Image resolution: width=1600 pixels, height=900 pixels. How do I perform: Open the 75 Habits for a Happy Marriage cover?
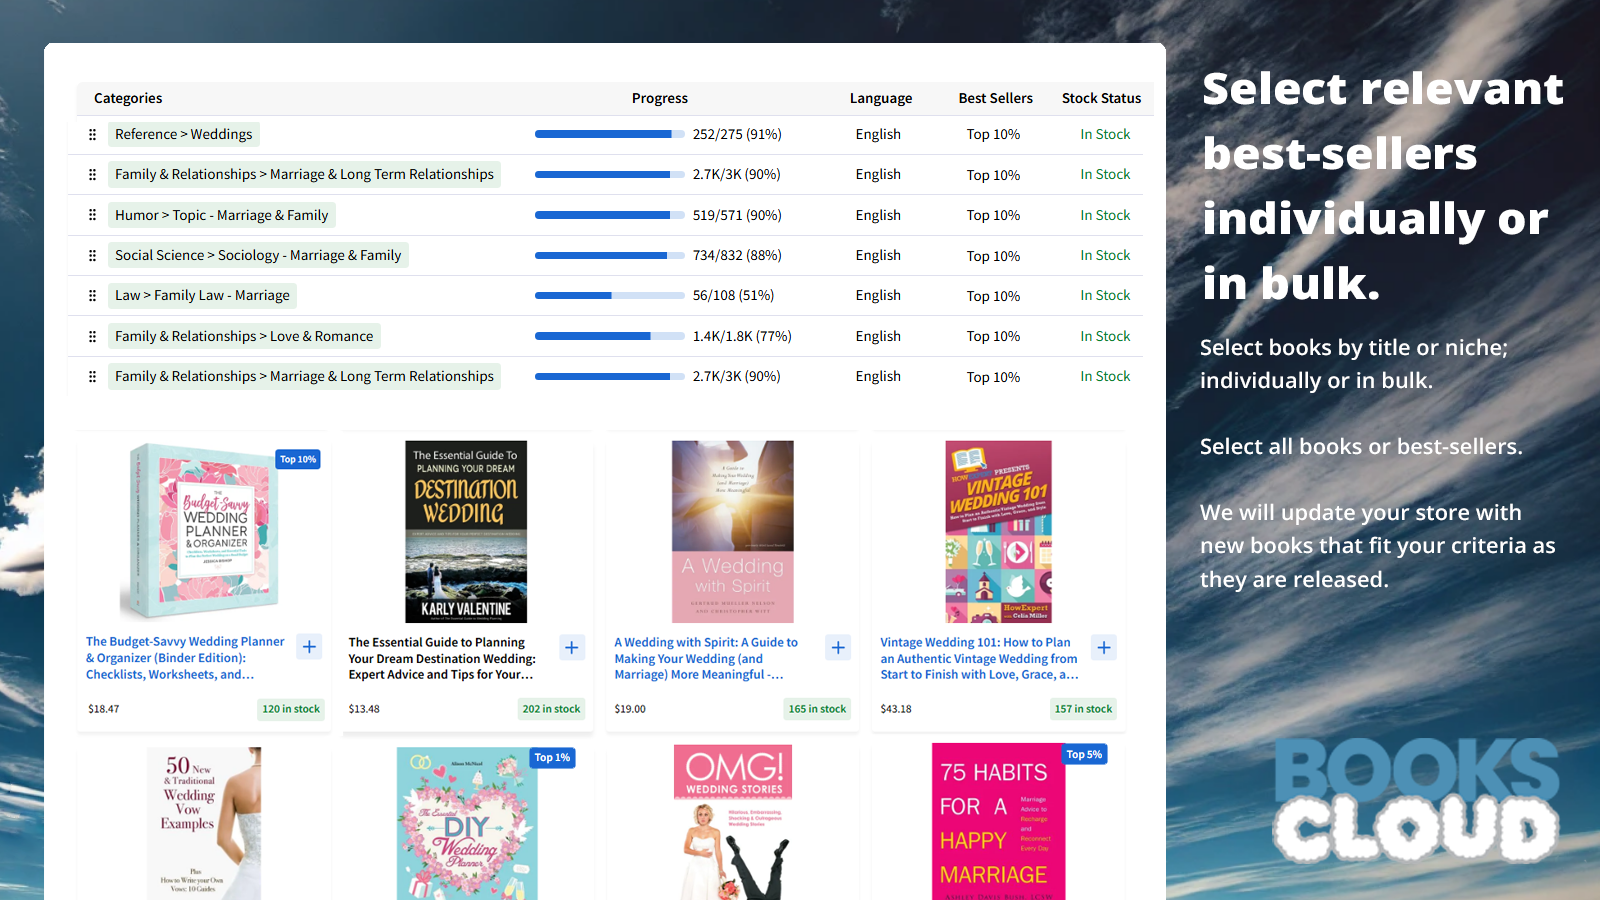[x=997, y=822]
